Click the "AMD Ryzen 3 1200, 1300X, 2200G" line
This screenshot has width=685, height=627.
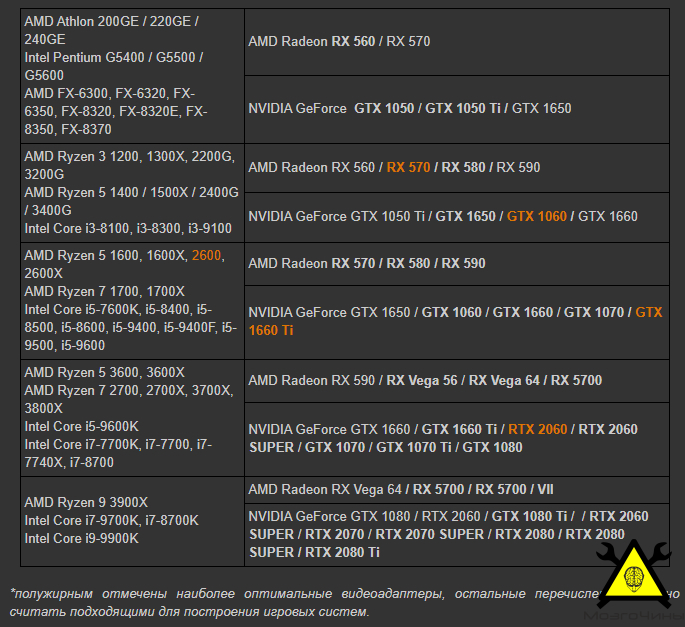130,156
